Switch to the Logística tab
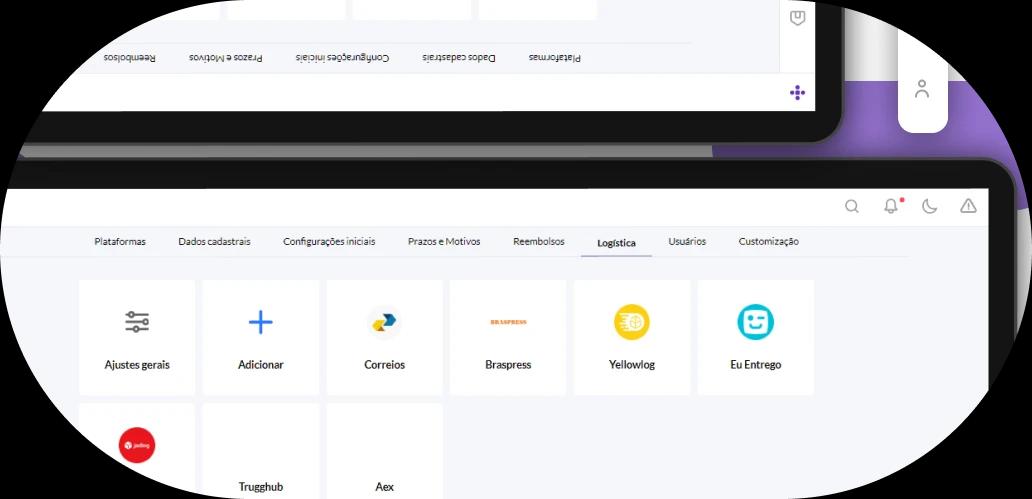This screenshot has width=1032, height=499. coord(616,243)
